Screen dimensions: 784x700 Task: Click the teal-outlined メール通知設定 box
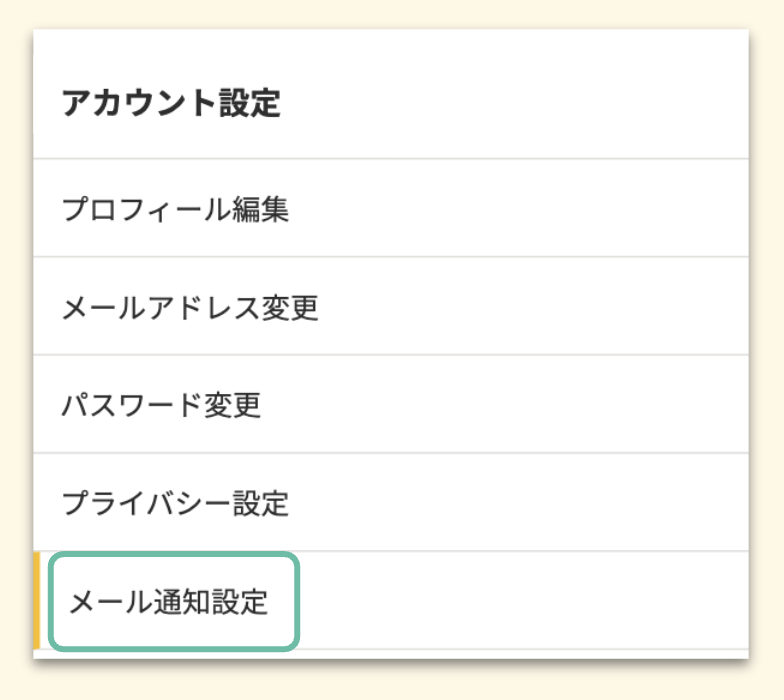[174, 602]
